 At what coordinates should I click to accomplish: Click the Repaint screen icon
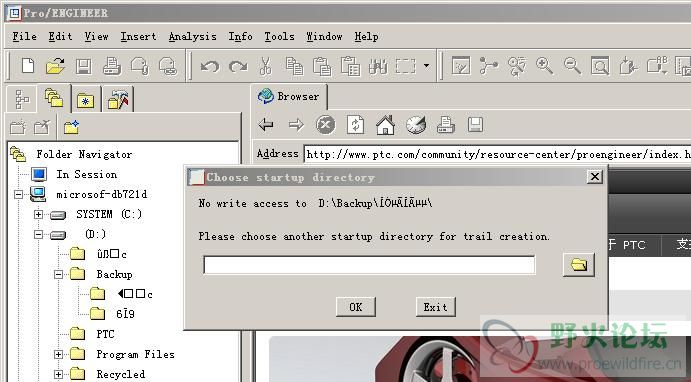(461, 66)
